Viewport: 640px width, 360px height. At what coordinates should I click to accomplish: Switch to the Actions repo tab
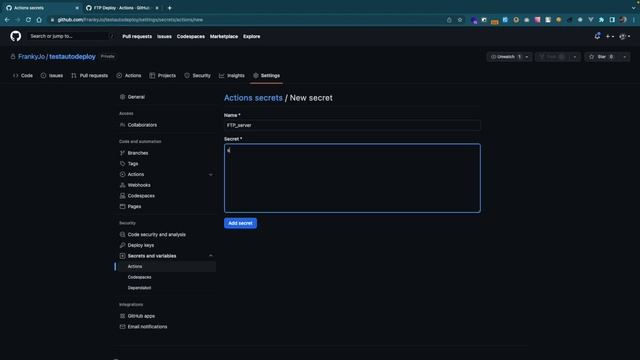[x=129, y=76]
